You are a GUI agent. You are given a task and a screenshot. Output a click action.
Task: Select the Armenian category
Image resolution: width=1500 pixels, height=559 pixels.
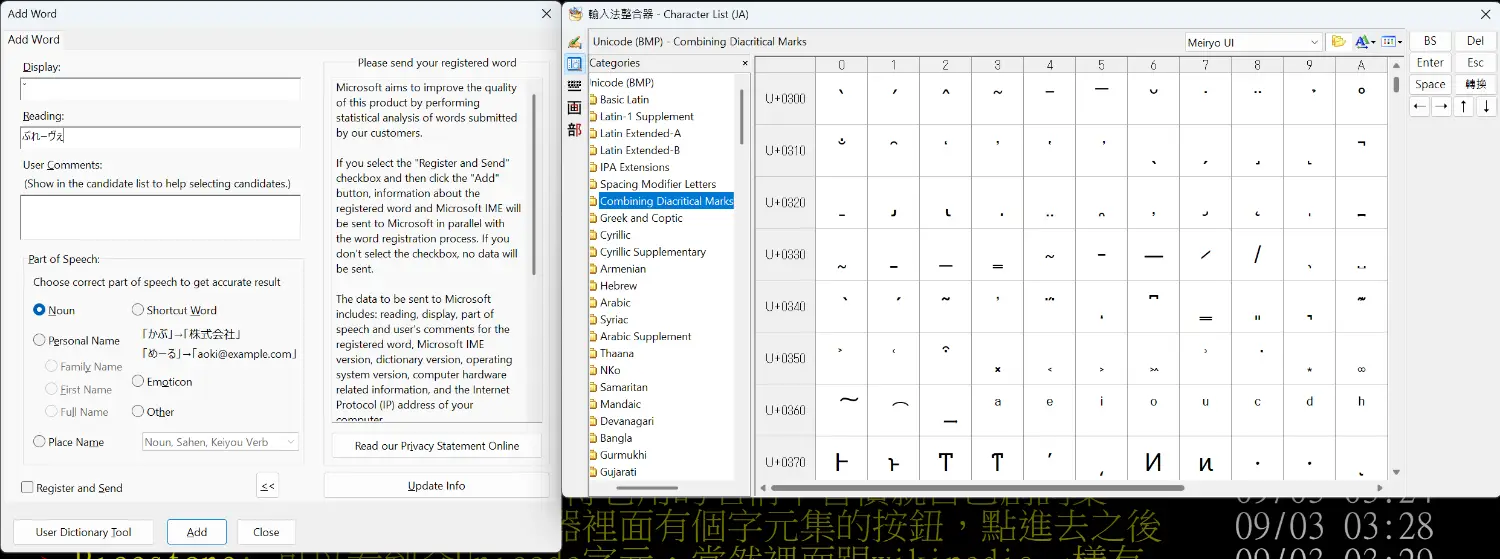tap(622, 269)
